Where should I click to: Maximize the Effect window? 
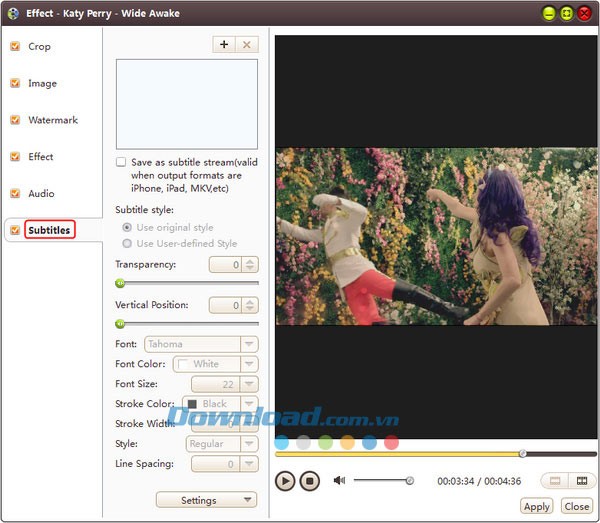(567, 14)
